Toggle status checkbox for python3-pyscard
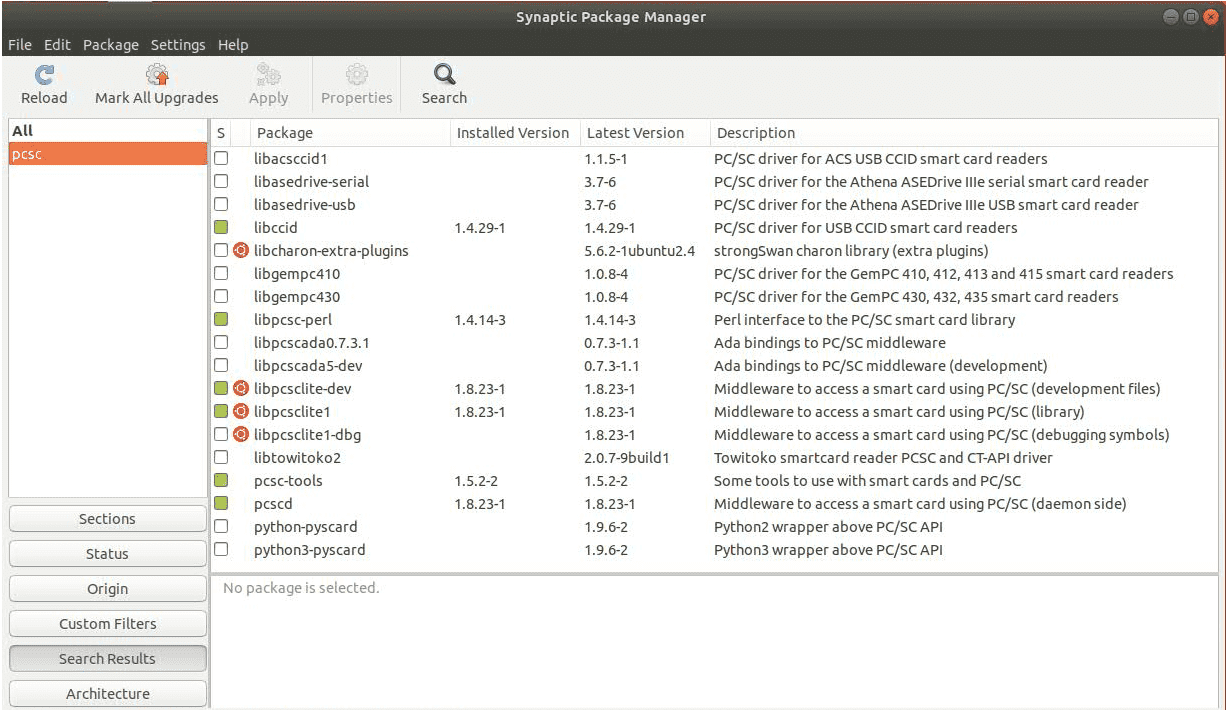The width and height of the screenshot is (1226, 710). click(221, 550)
